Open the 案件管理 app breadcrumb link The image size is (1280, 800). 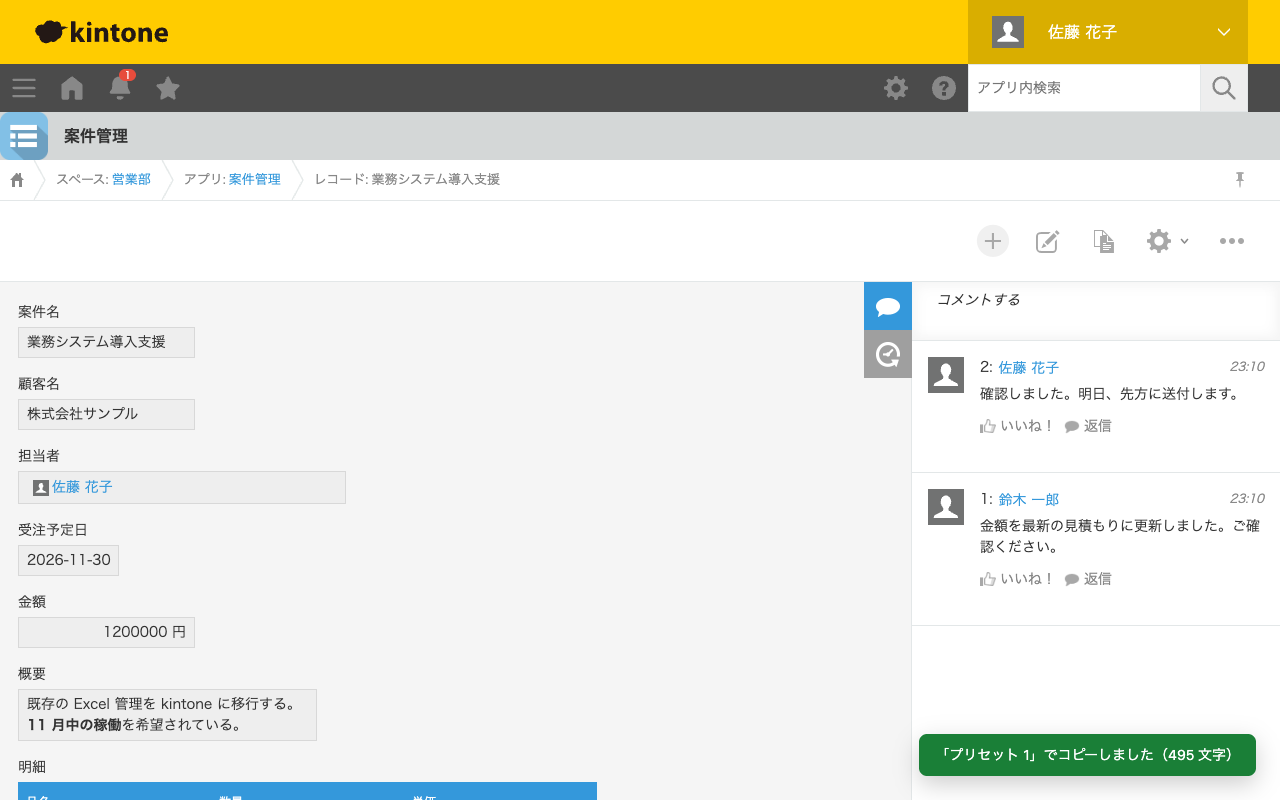tap(255, 180)
